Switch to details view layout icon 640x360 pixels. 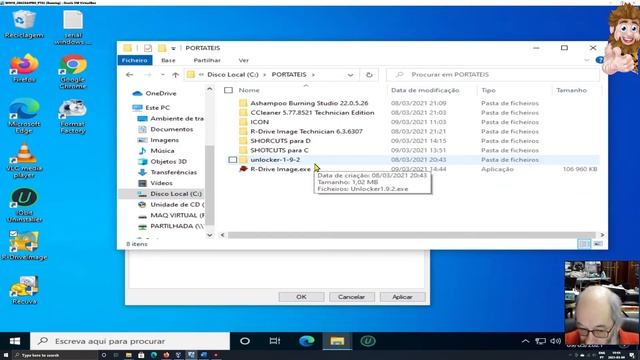(x=584, y=244)
